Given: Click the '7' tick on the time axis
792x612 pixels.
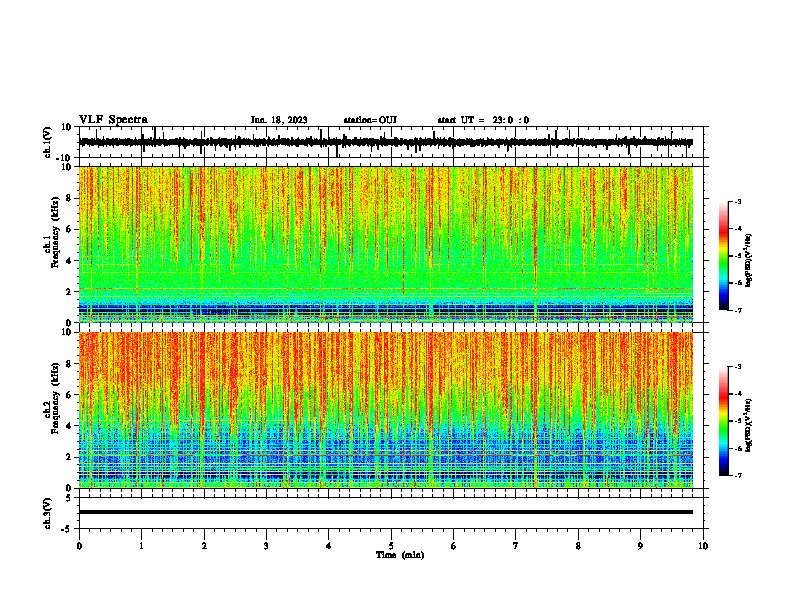Looking at the screenshot, I should [x=516, y=546].
